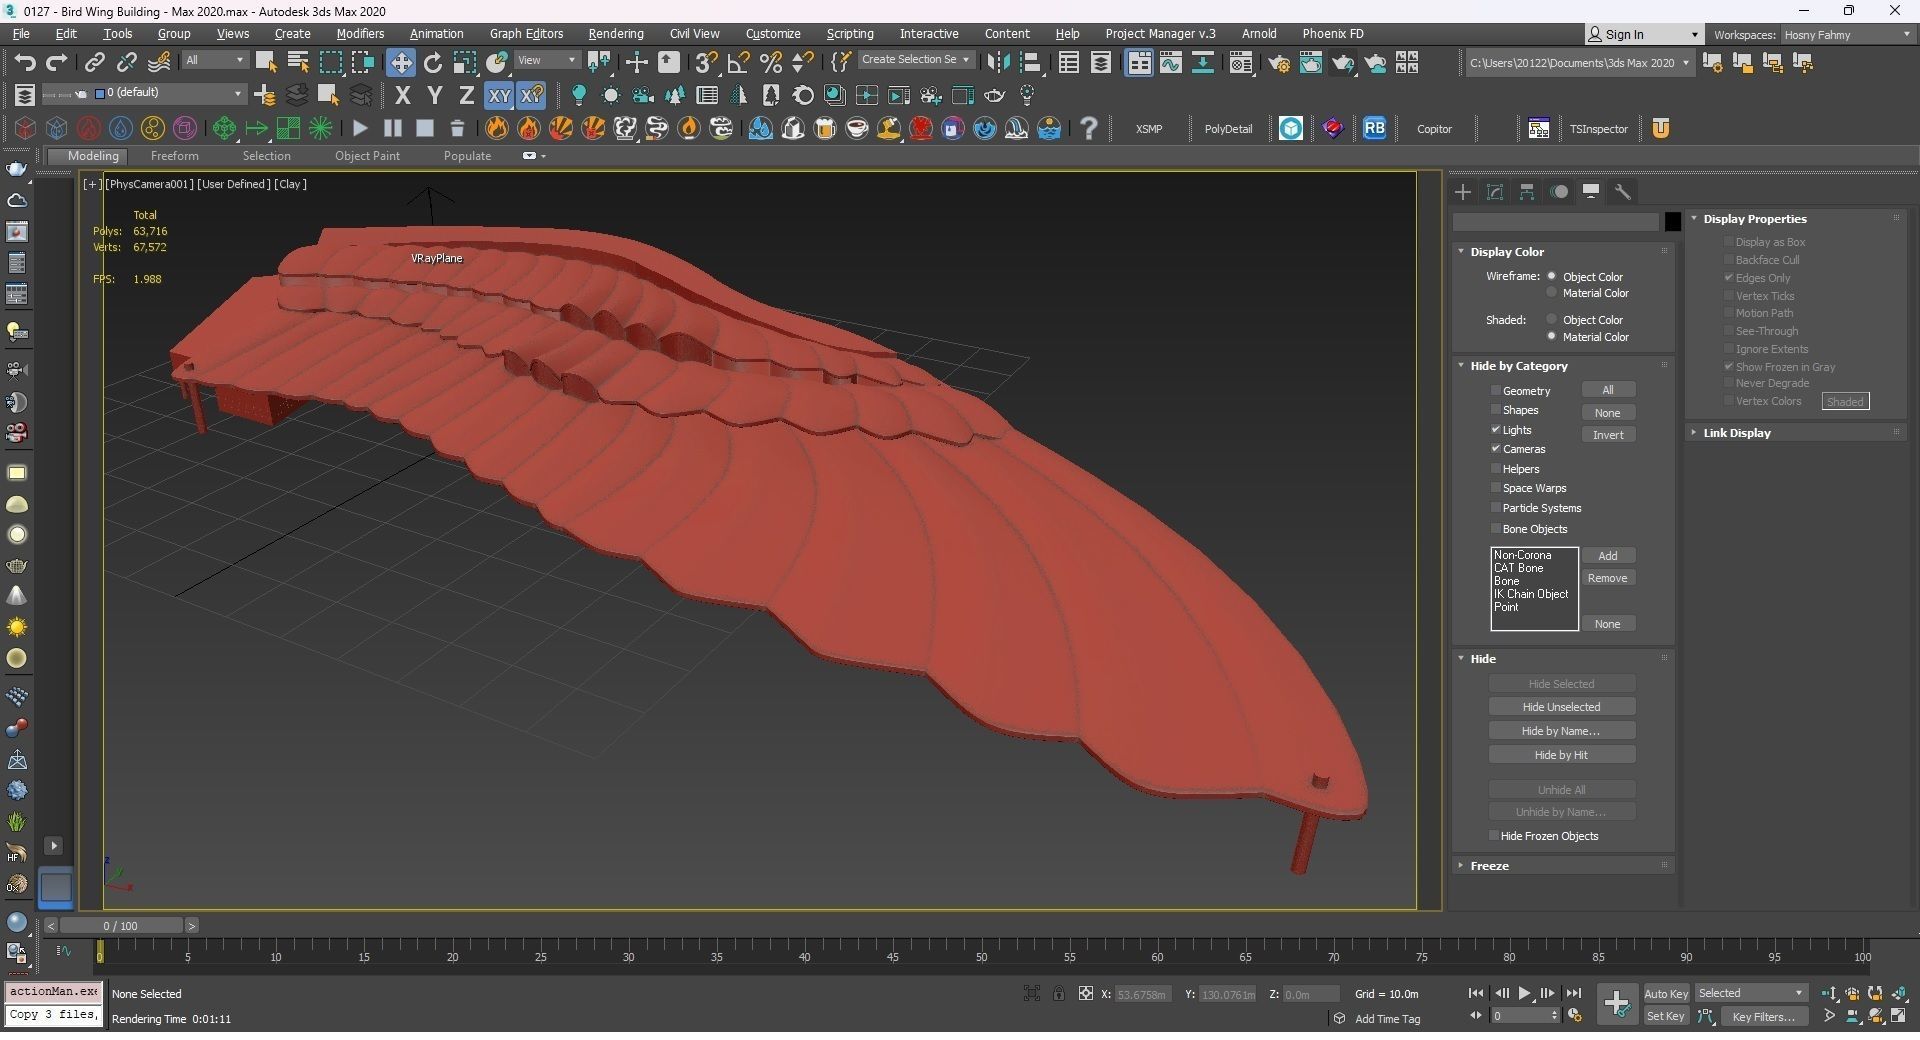
Task: Switch to the Freeform ribbon tab
Action: point(174,156)
